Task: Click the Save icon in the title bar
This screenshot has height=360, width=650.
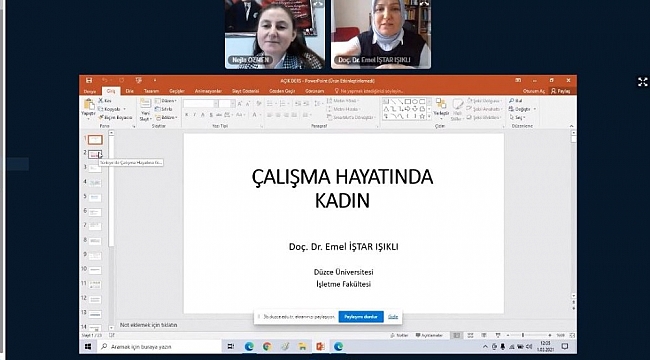Action: 89,80
